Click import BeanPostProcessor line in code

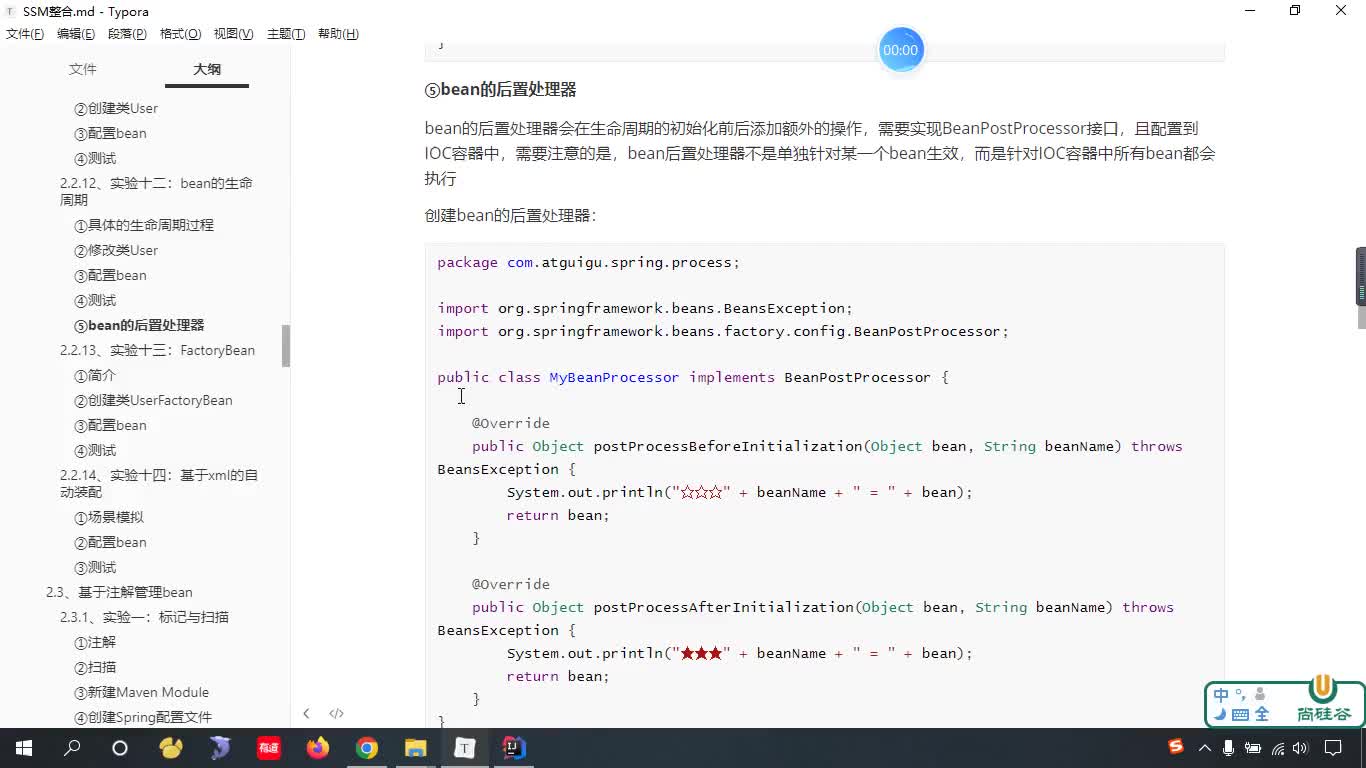click(723, 331)
